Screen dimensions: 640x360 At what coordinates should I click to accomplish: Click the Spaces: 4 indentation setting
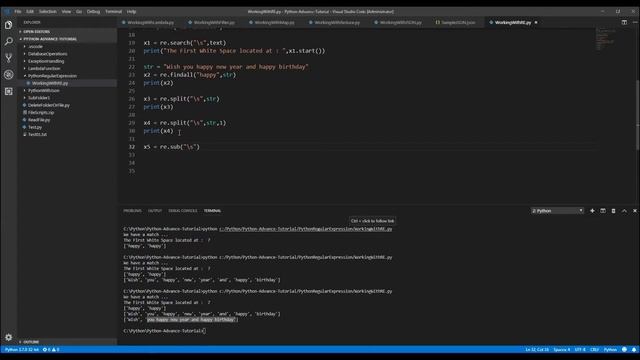[x=562, y=349]
